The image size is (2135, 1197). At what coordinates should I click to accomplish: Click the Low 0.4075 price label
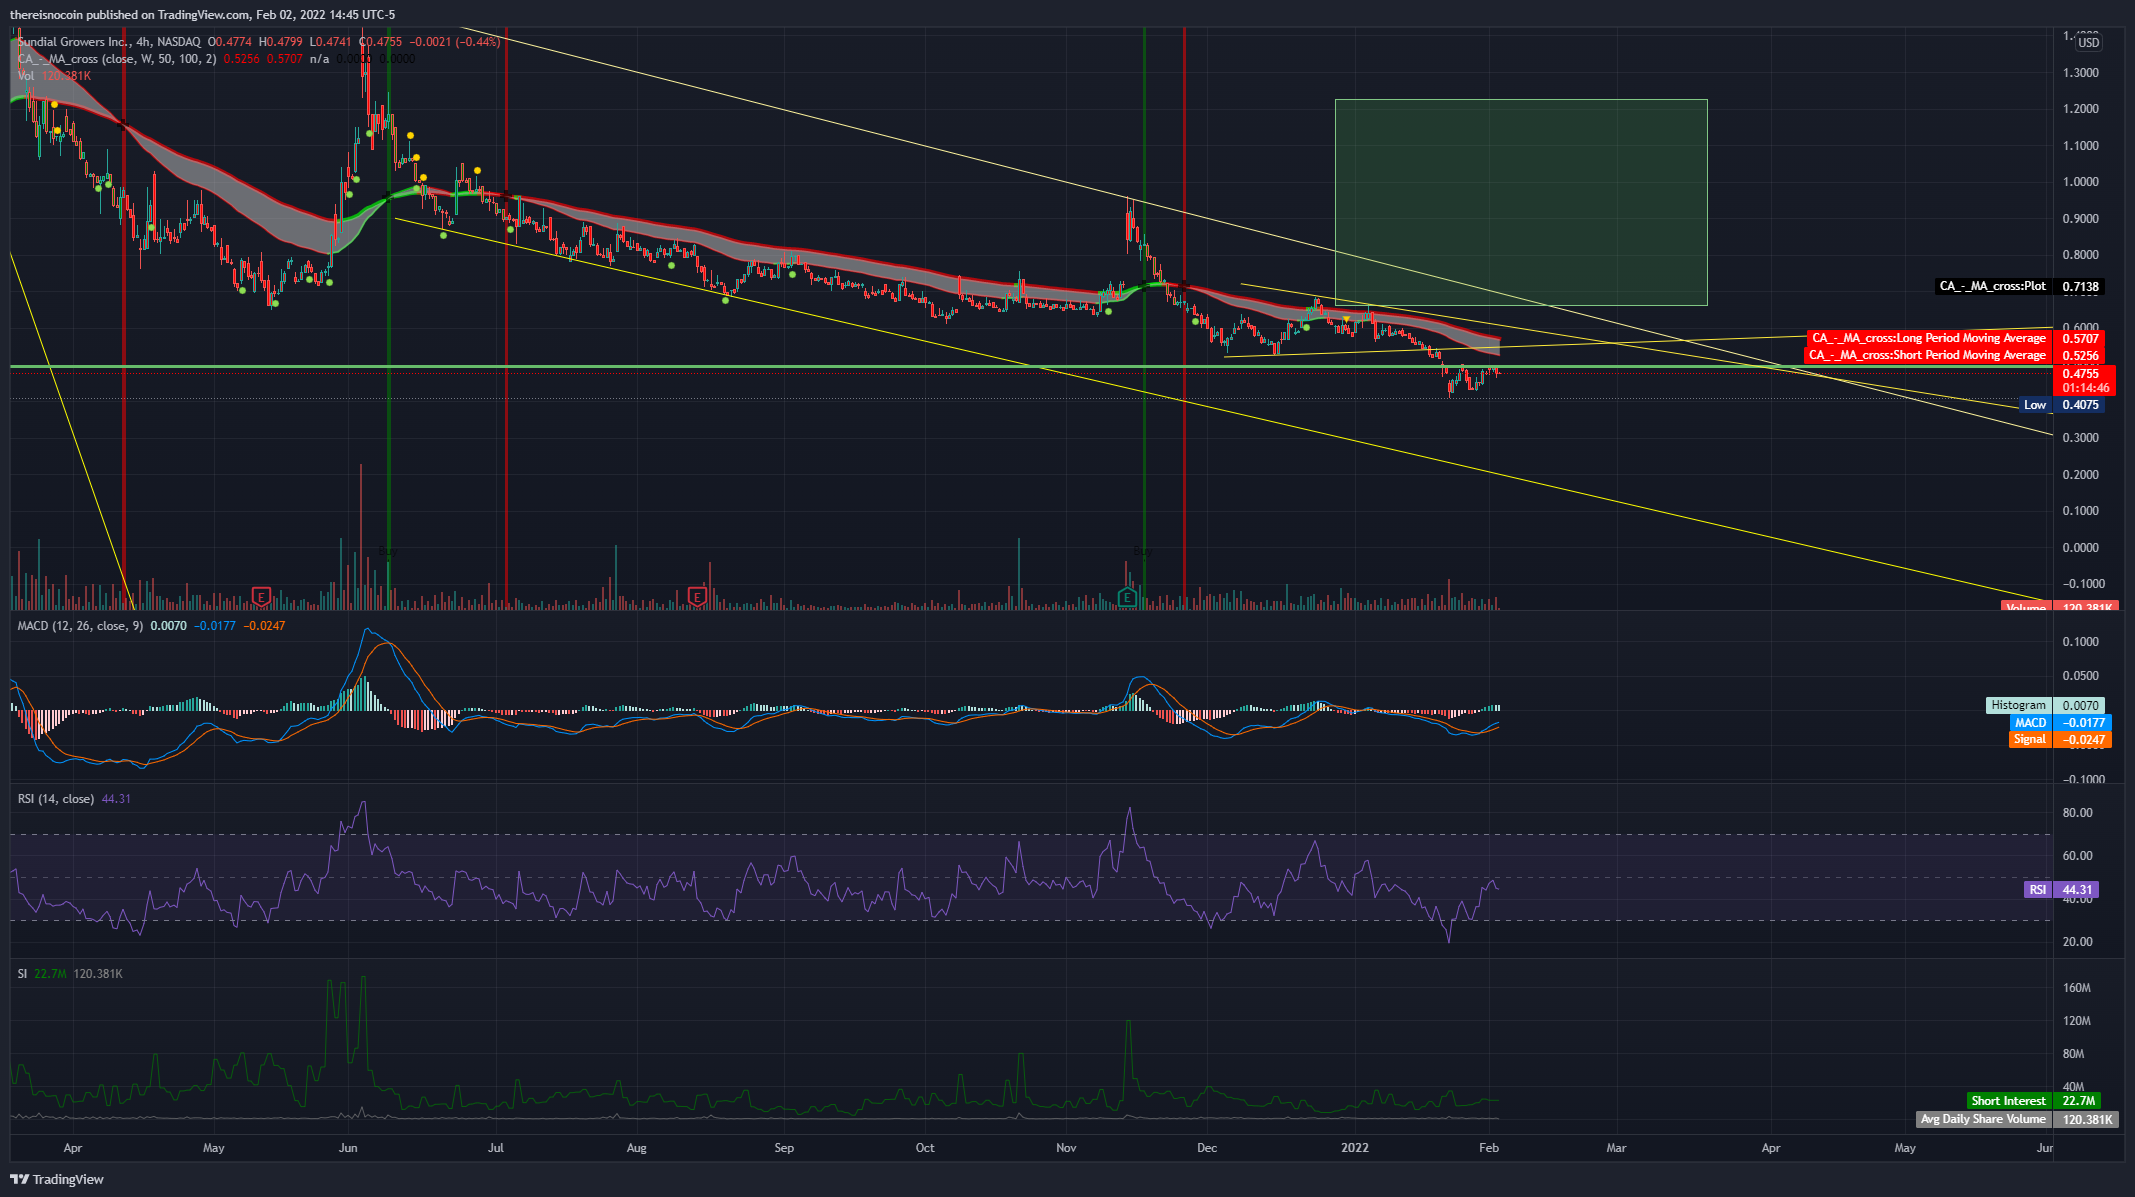click(x=2061, y=405)
